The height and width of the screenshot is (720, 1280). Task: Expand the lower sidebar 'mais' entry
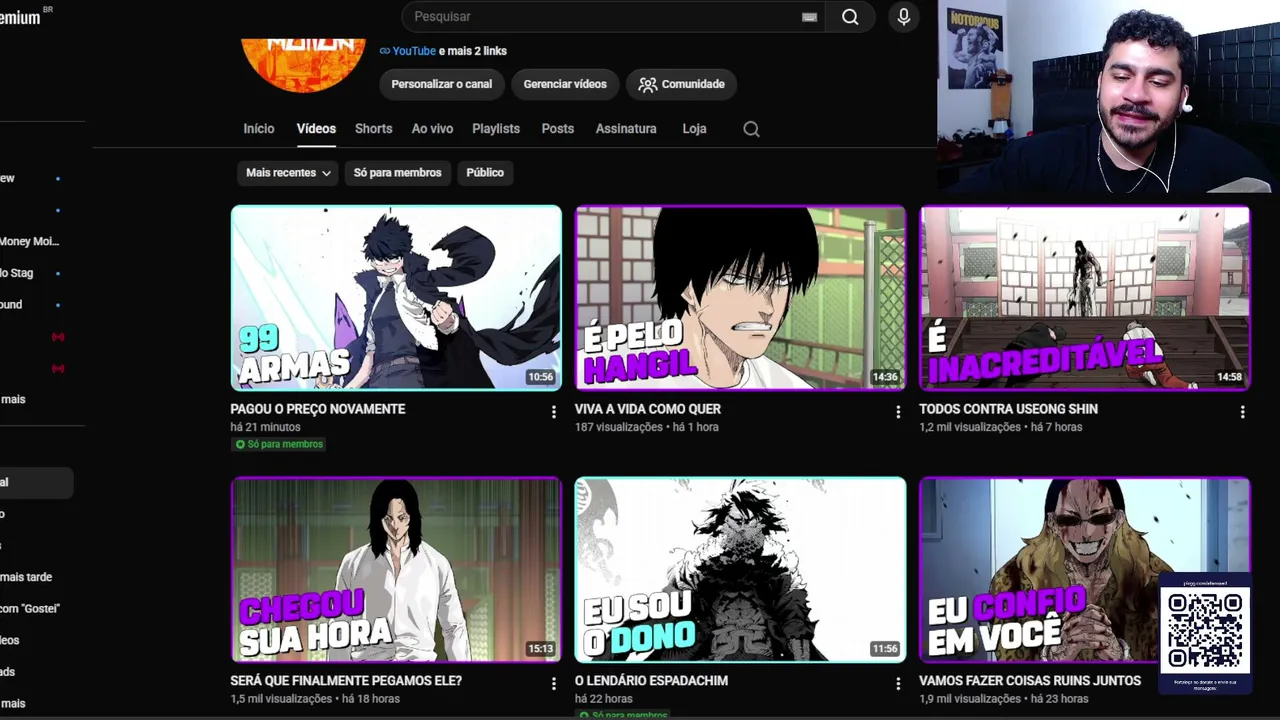pyautogui.click(x=13, y=703)
